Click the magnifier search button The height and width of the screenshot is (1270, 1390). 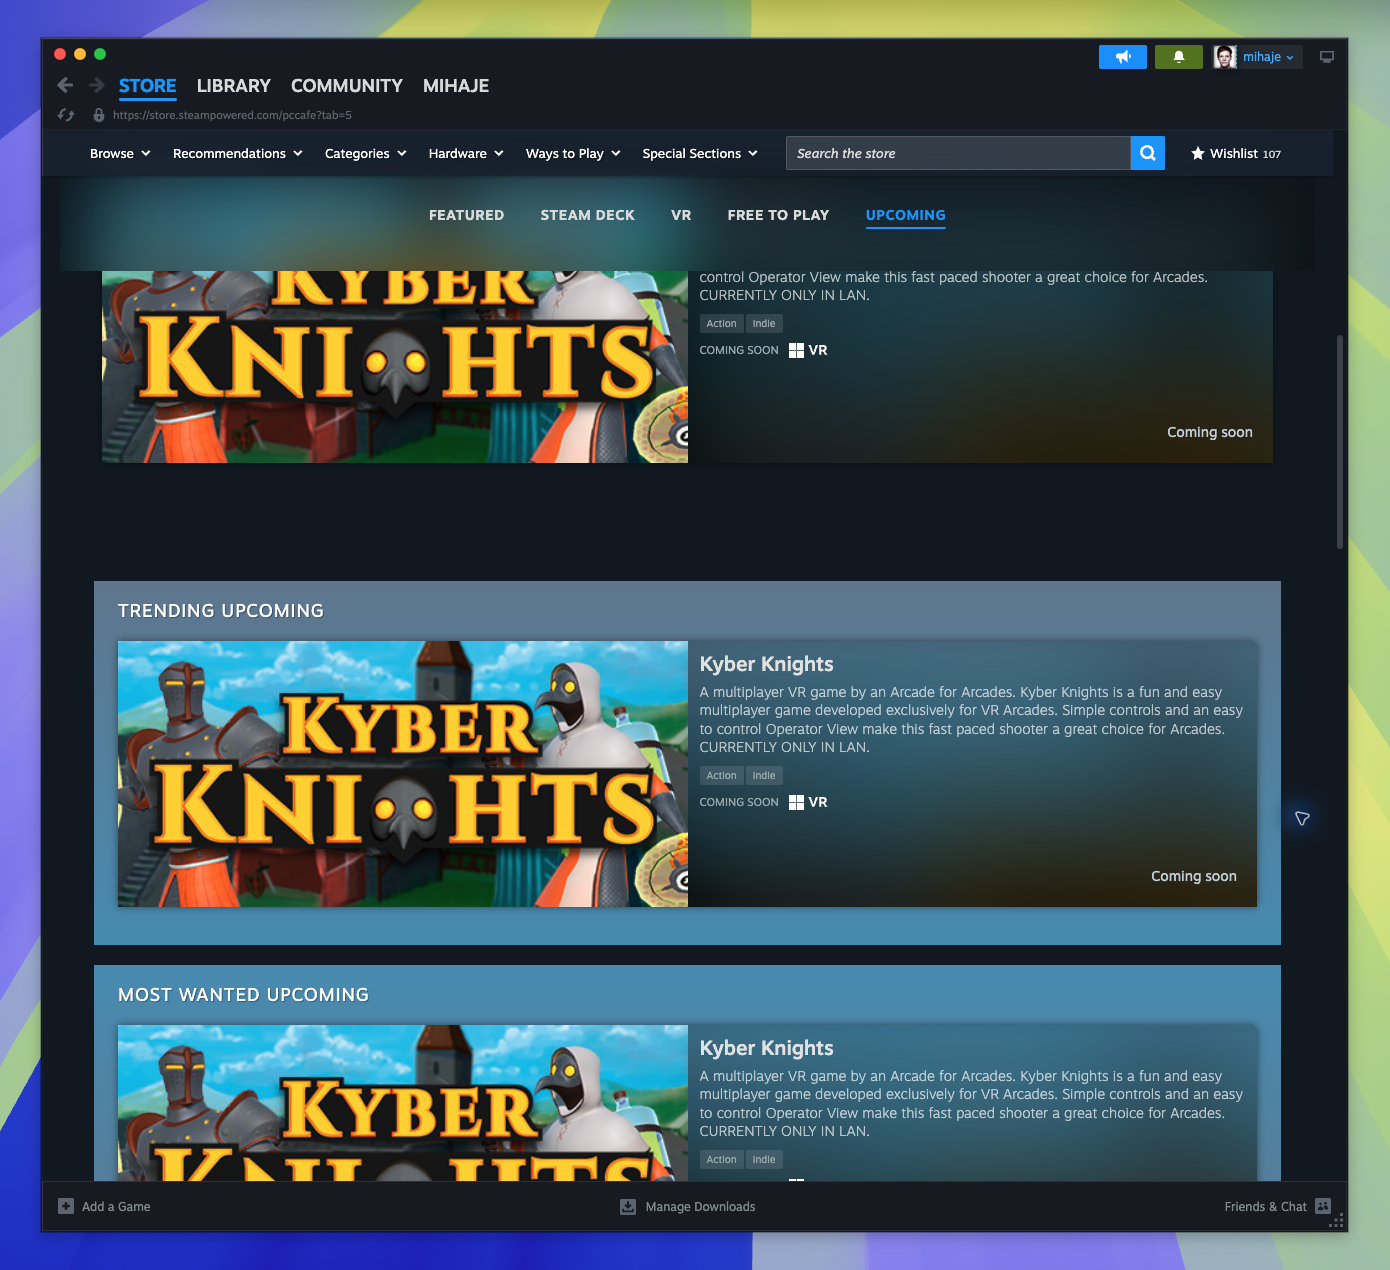[1148, 153]
